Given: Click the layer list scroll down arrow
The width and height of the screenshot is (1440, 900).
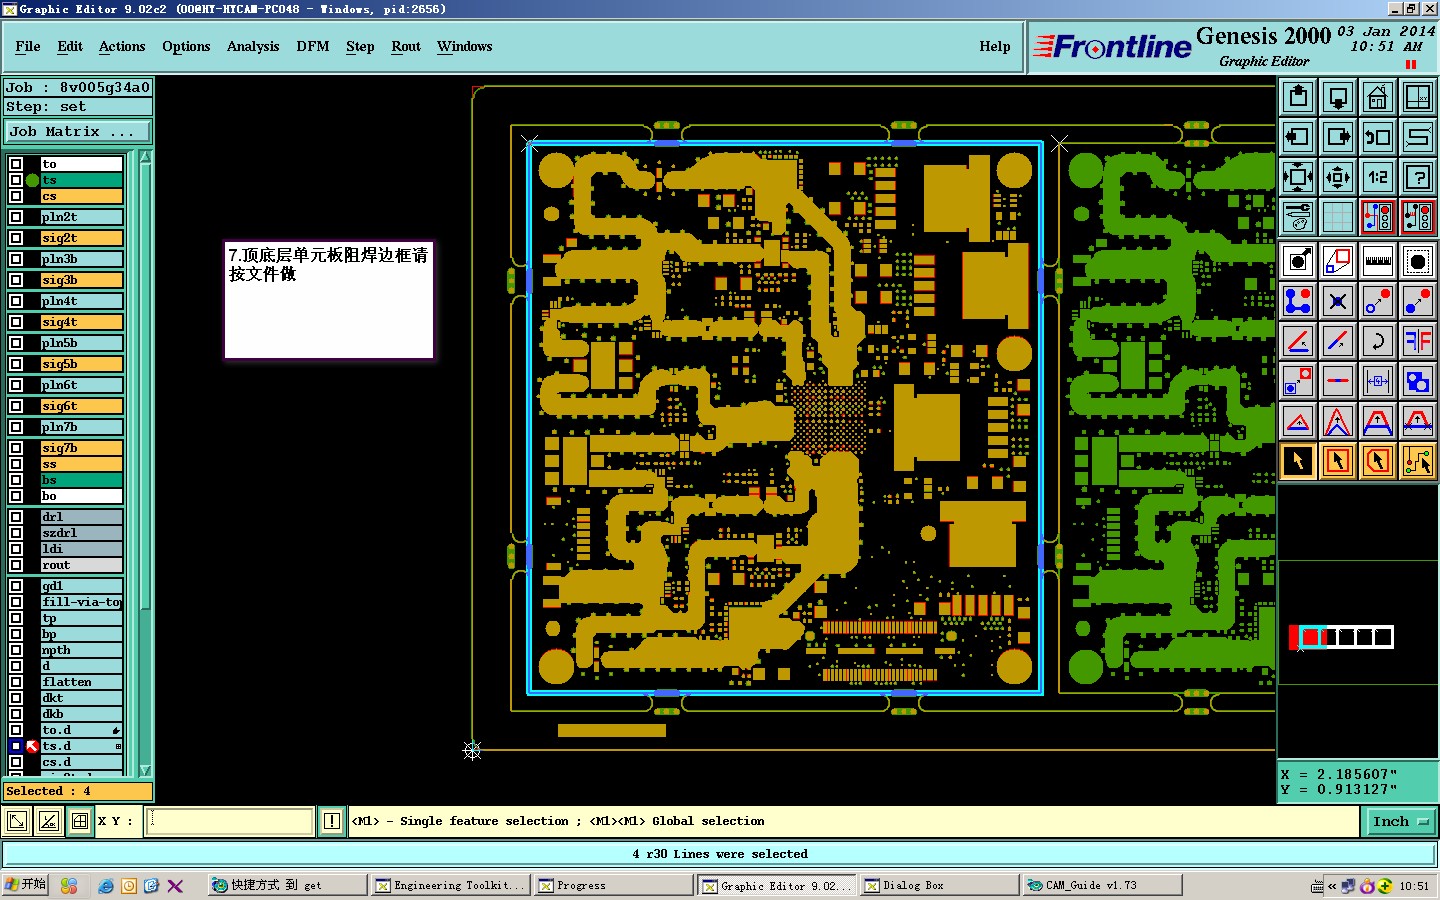Looking at the screenshot, I should tap(145, 770).
